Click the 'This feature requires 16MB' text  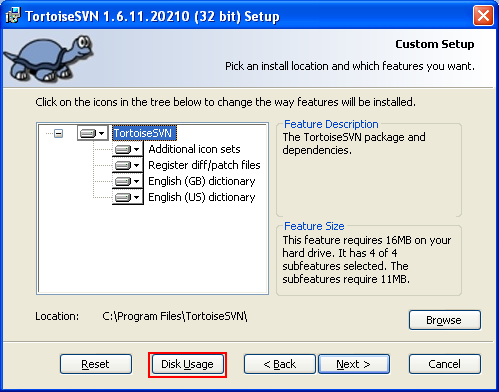pyautogui.click(x=367, y=259)
